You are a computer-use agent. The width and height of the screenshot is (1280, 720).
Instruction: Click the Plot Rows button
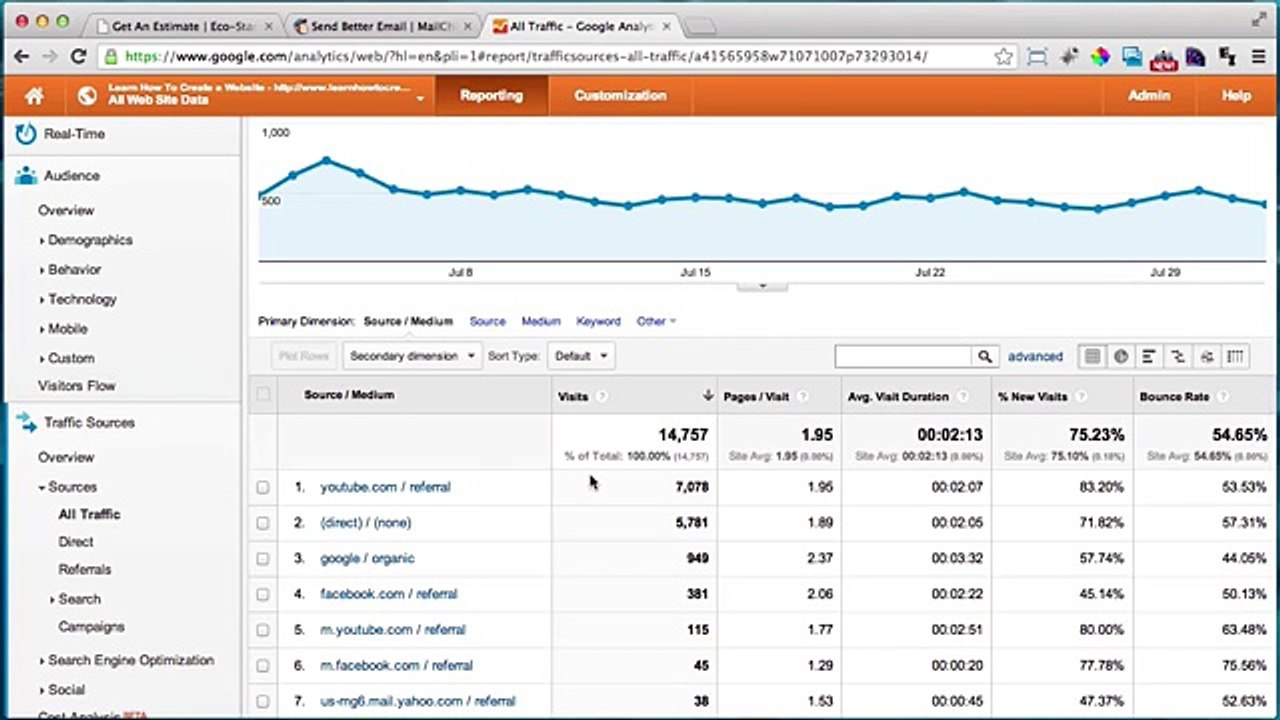tap(303, 356)
